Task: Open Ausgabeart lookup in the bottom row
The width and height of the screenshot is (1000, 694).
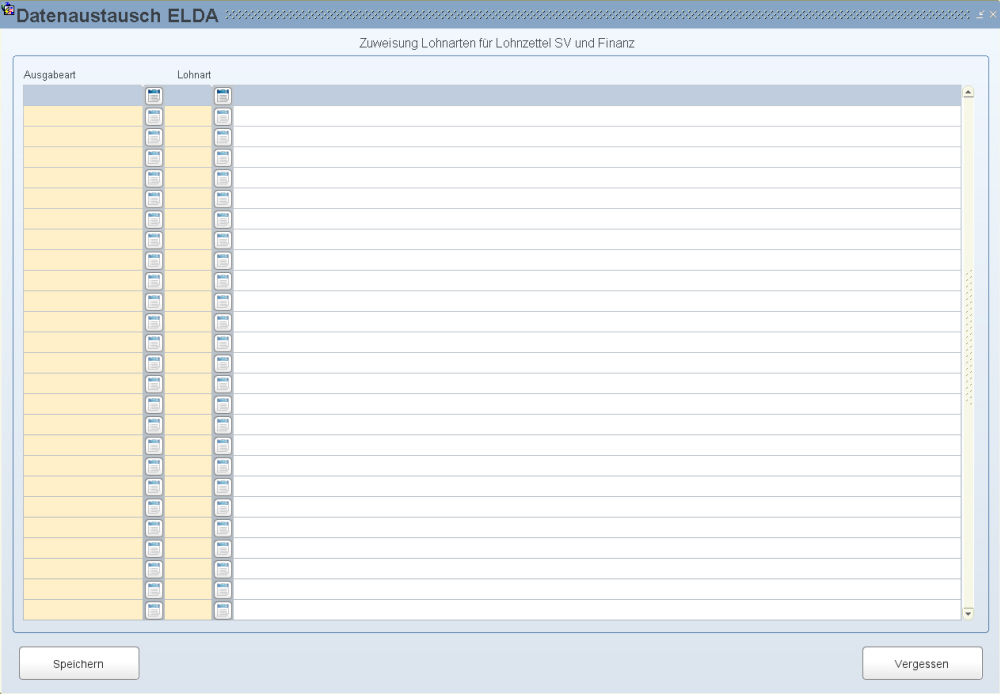Action: (x=154, y=610)
